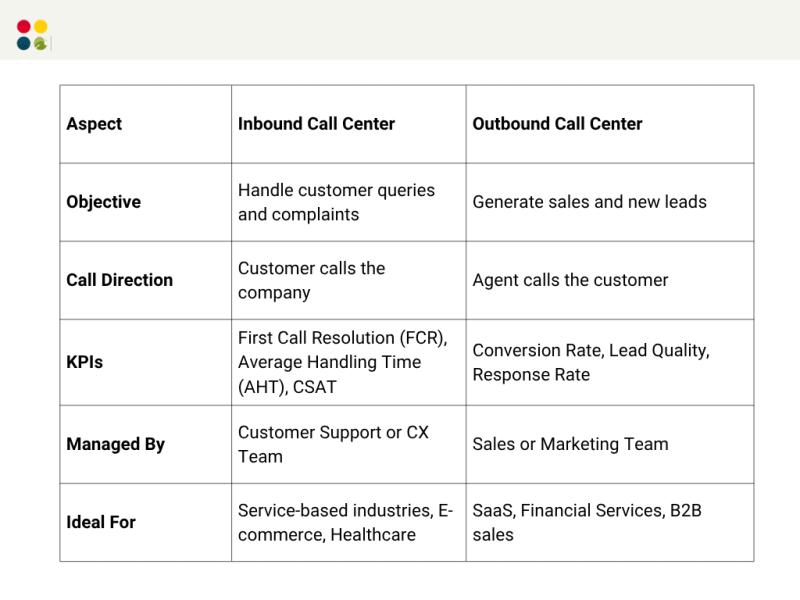The width and height of the screenshot is (800, 600).
Task: Select 'Sales or Marketing Team' cell
Action: 570,444
